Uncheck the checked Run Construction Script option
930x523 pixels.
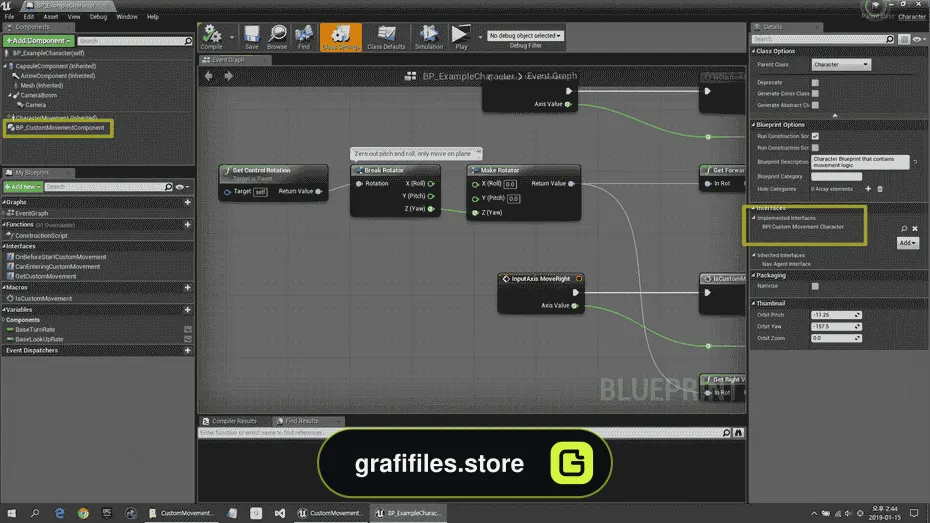point(815,136)
